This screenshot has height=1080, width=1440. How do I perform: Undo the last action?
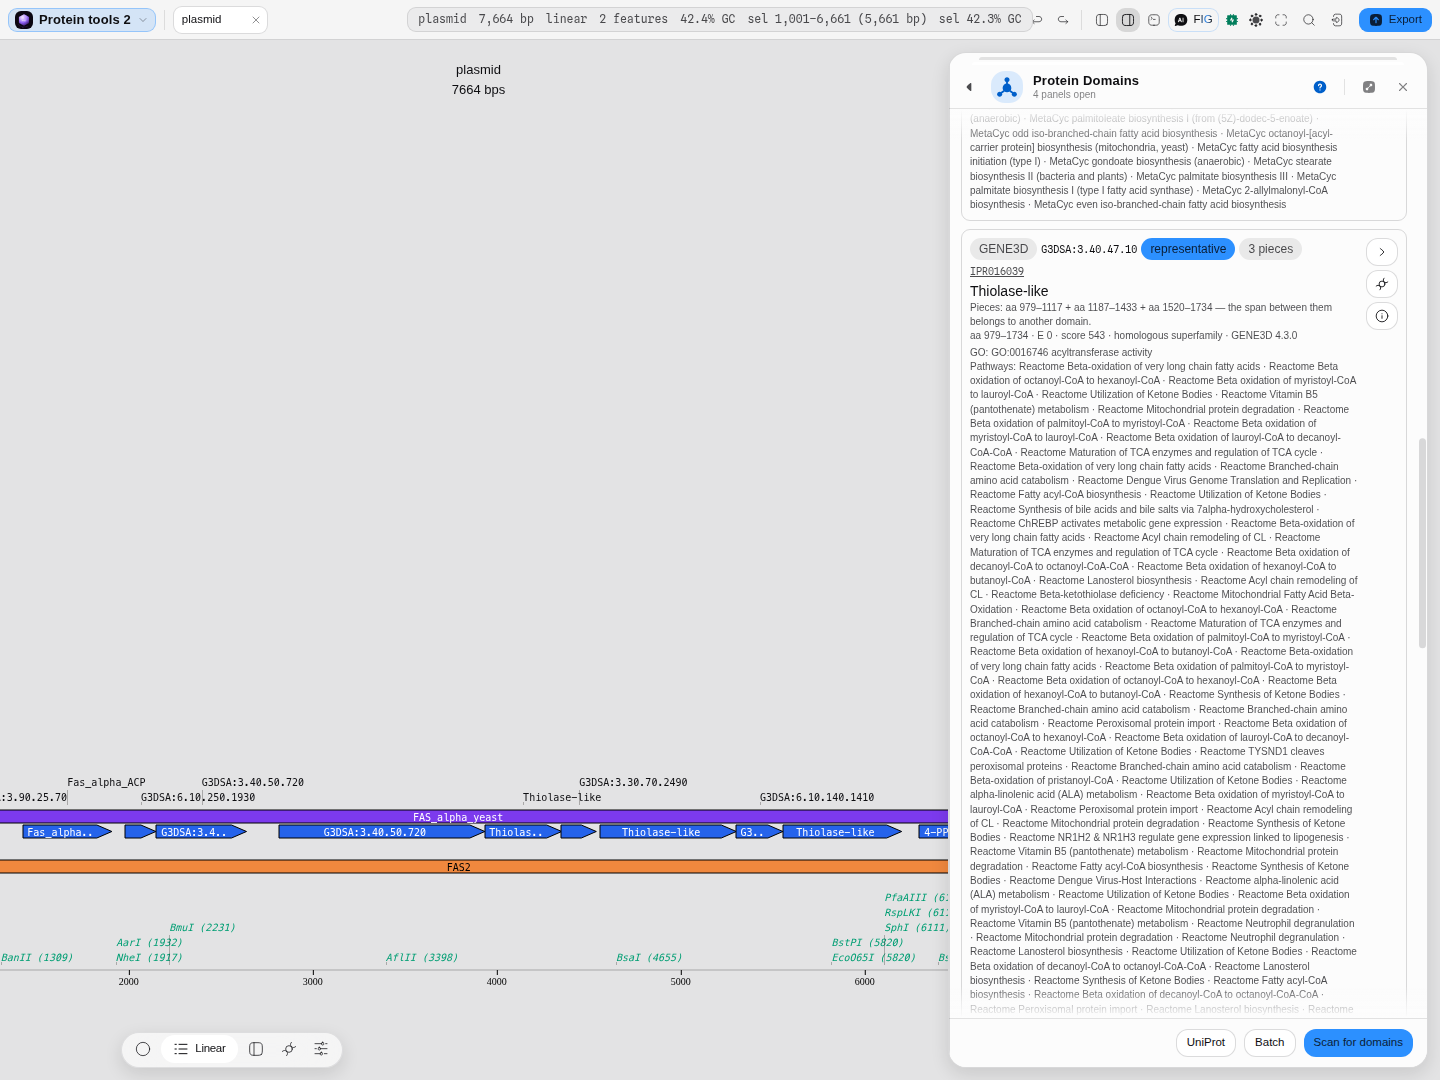(1038, 20)
